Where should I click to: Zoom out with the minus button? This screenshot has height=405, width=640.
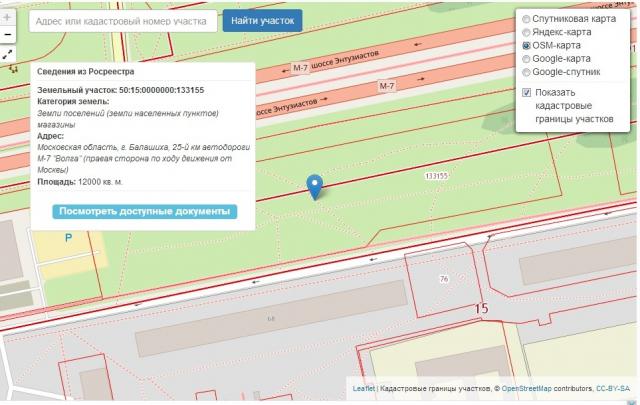pos(7,35)
